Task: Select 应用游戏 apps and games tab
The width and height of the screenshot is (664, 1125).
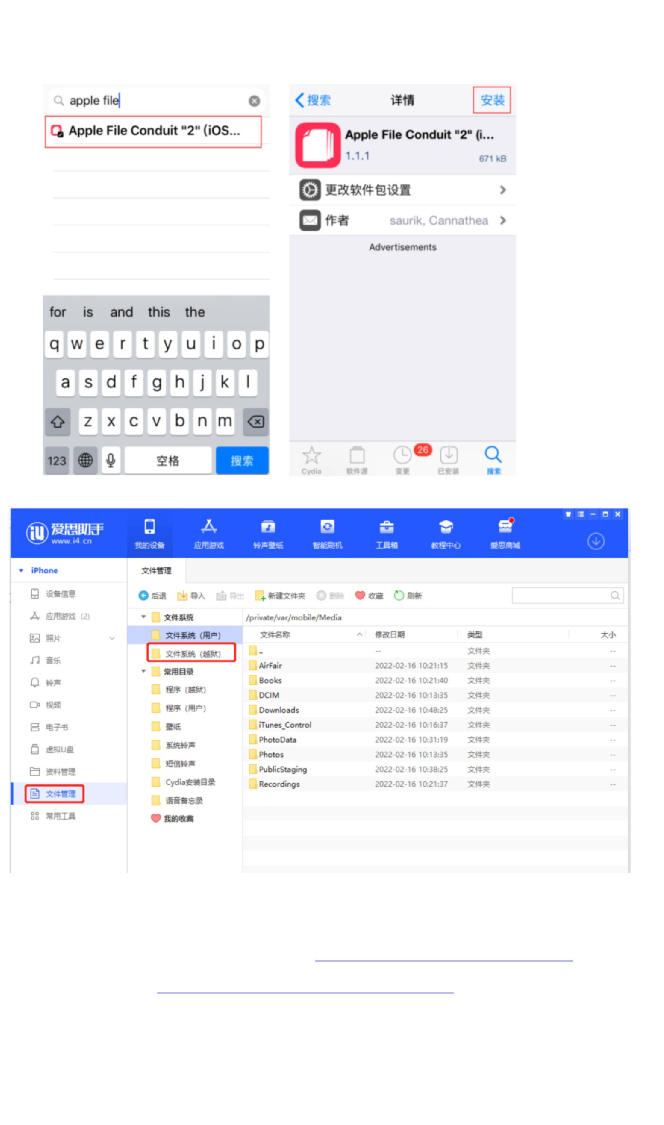Action: coord(209,534)
